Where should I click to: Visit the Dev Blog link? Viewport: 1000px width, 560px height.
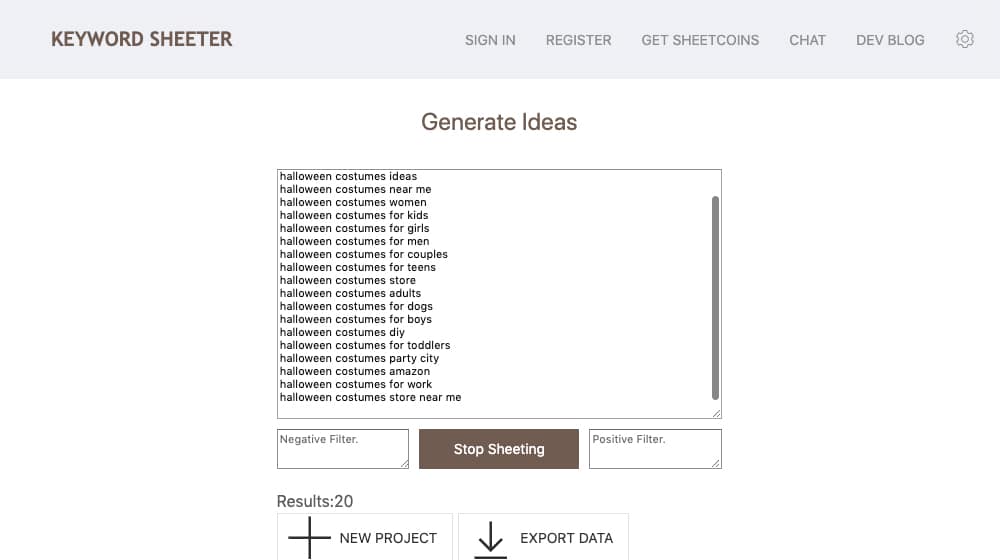coord(890,40)
